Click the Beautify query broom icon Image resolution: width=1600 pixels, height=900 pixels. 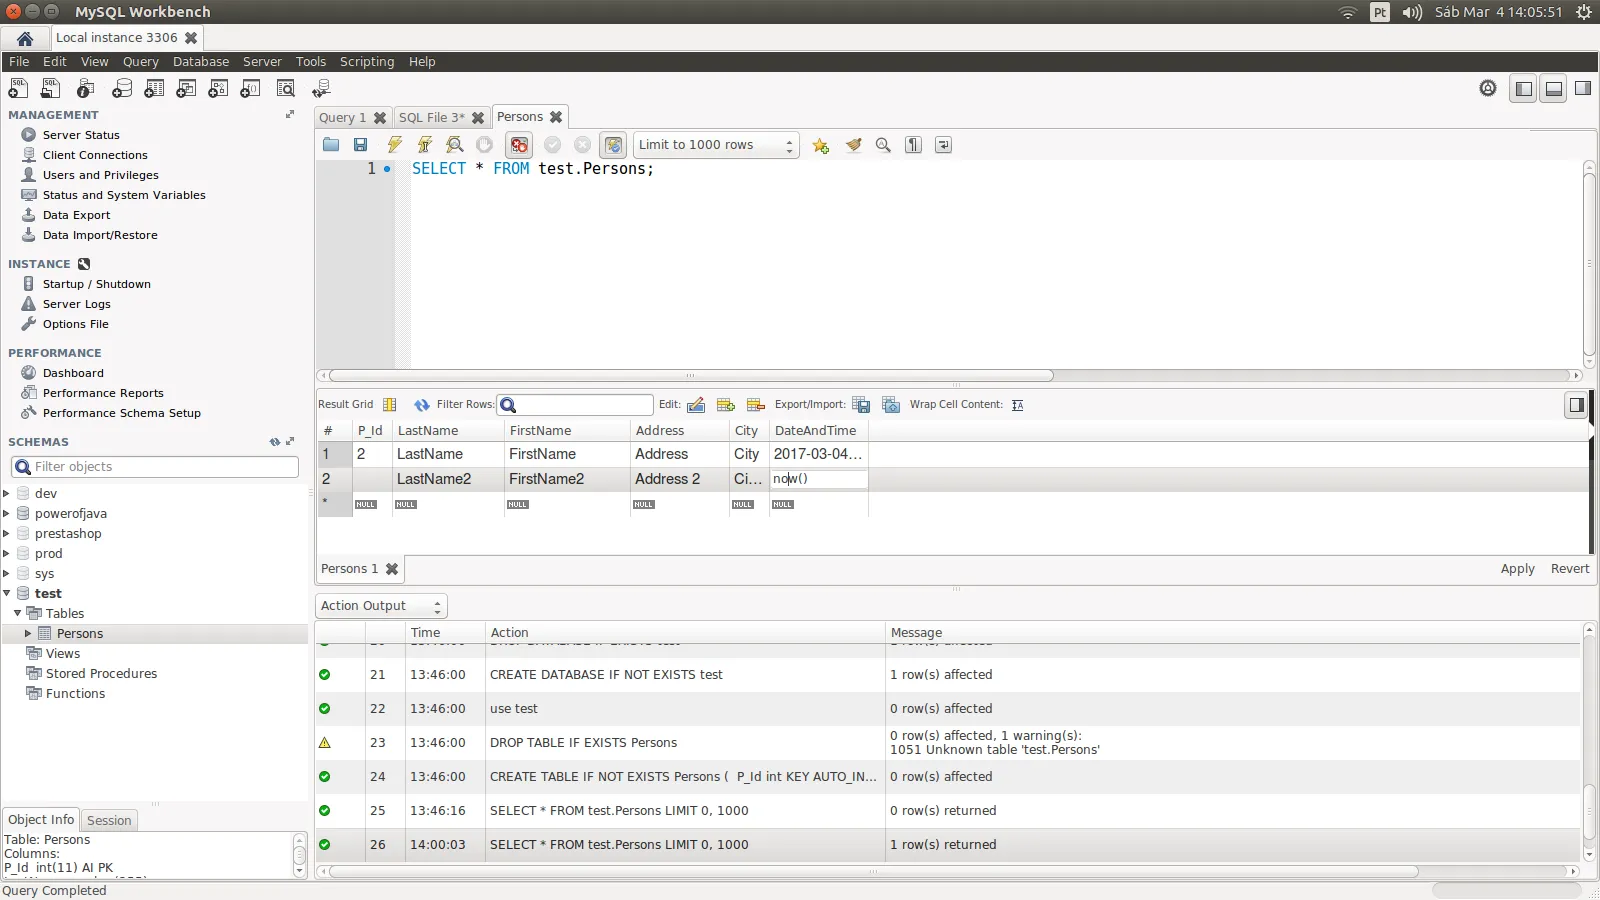click(x=853, y=145)
